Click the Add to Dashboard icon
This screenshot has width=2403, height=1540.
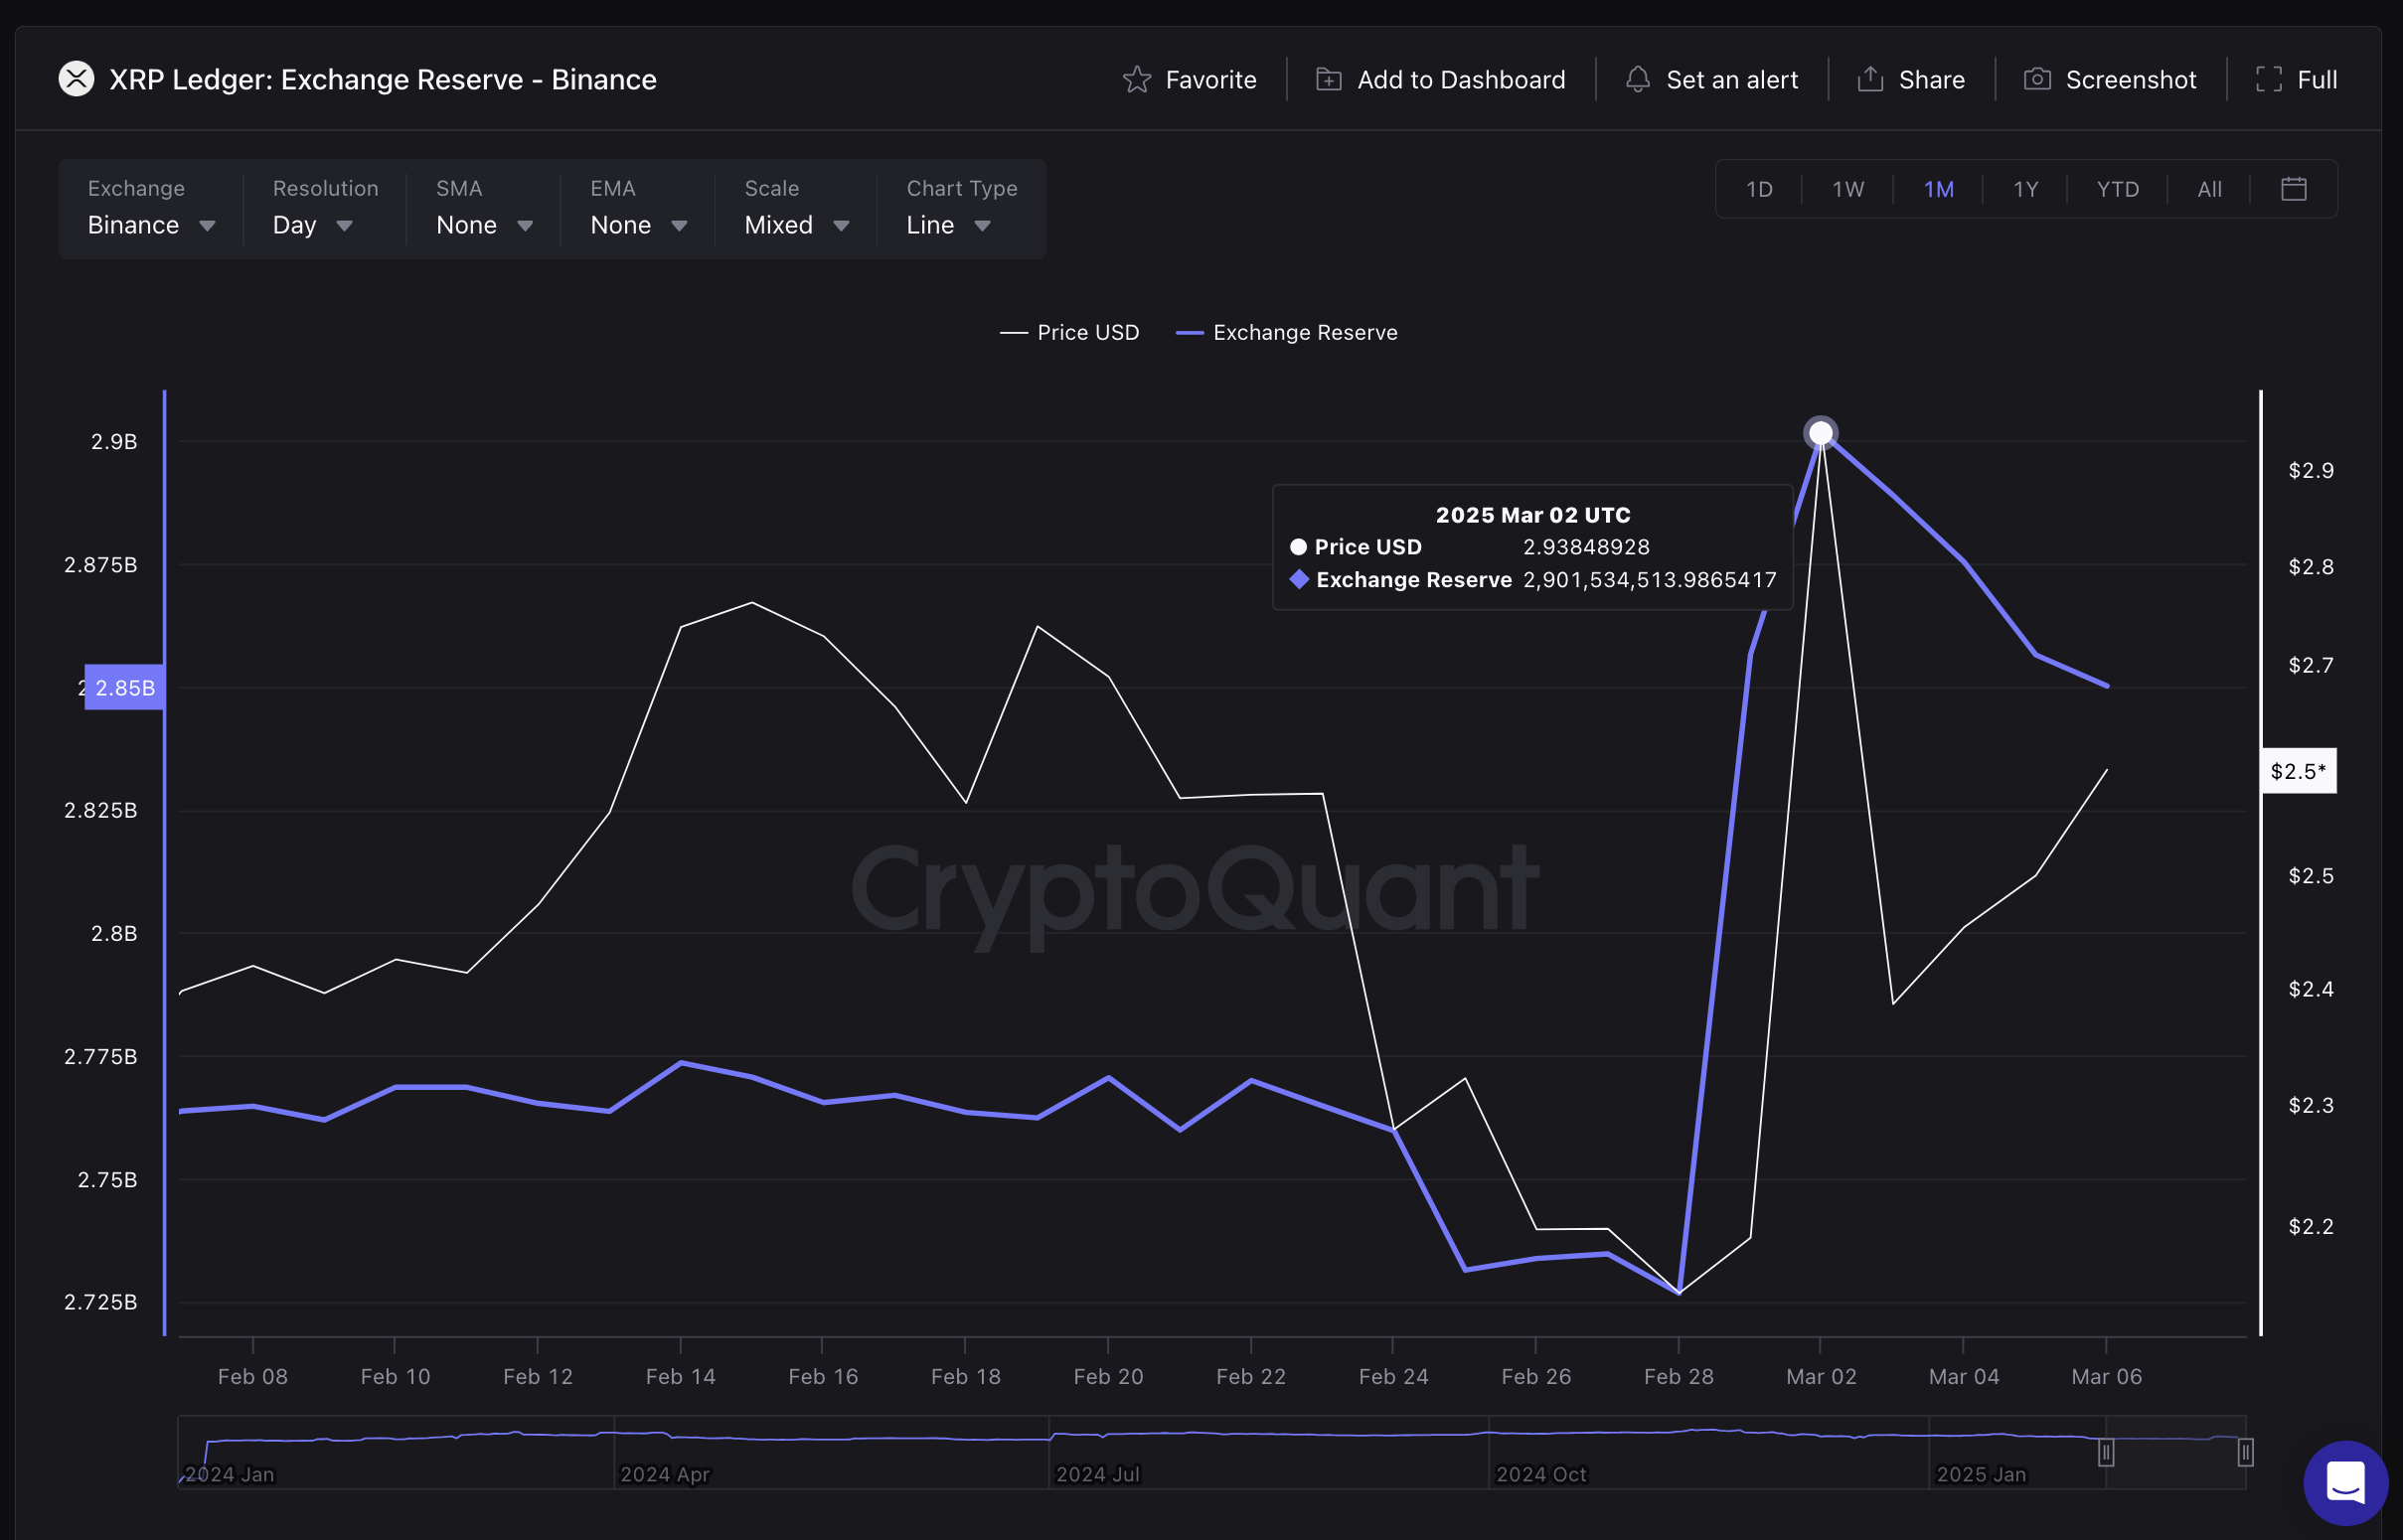pyautogui.click(x=1326, y=77)
